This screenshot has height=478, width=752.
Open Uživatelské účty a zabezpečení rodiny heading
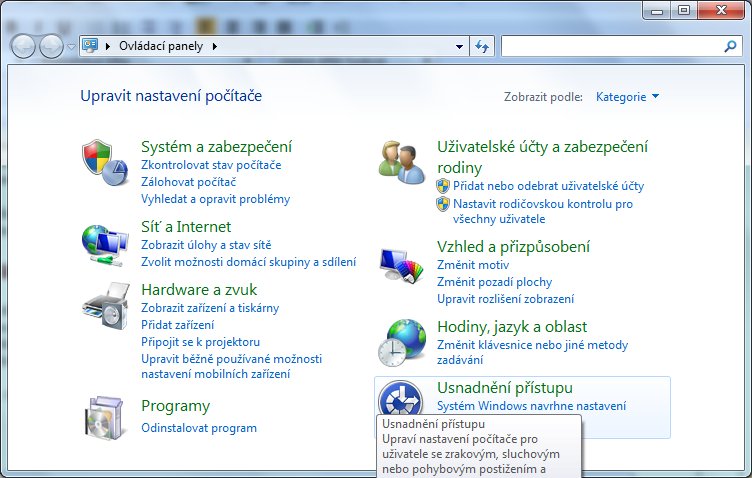[x=542, y=157]
